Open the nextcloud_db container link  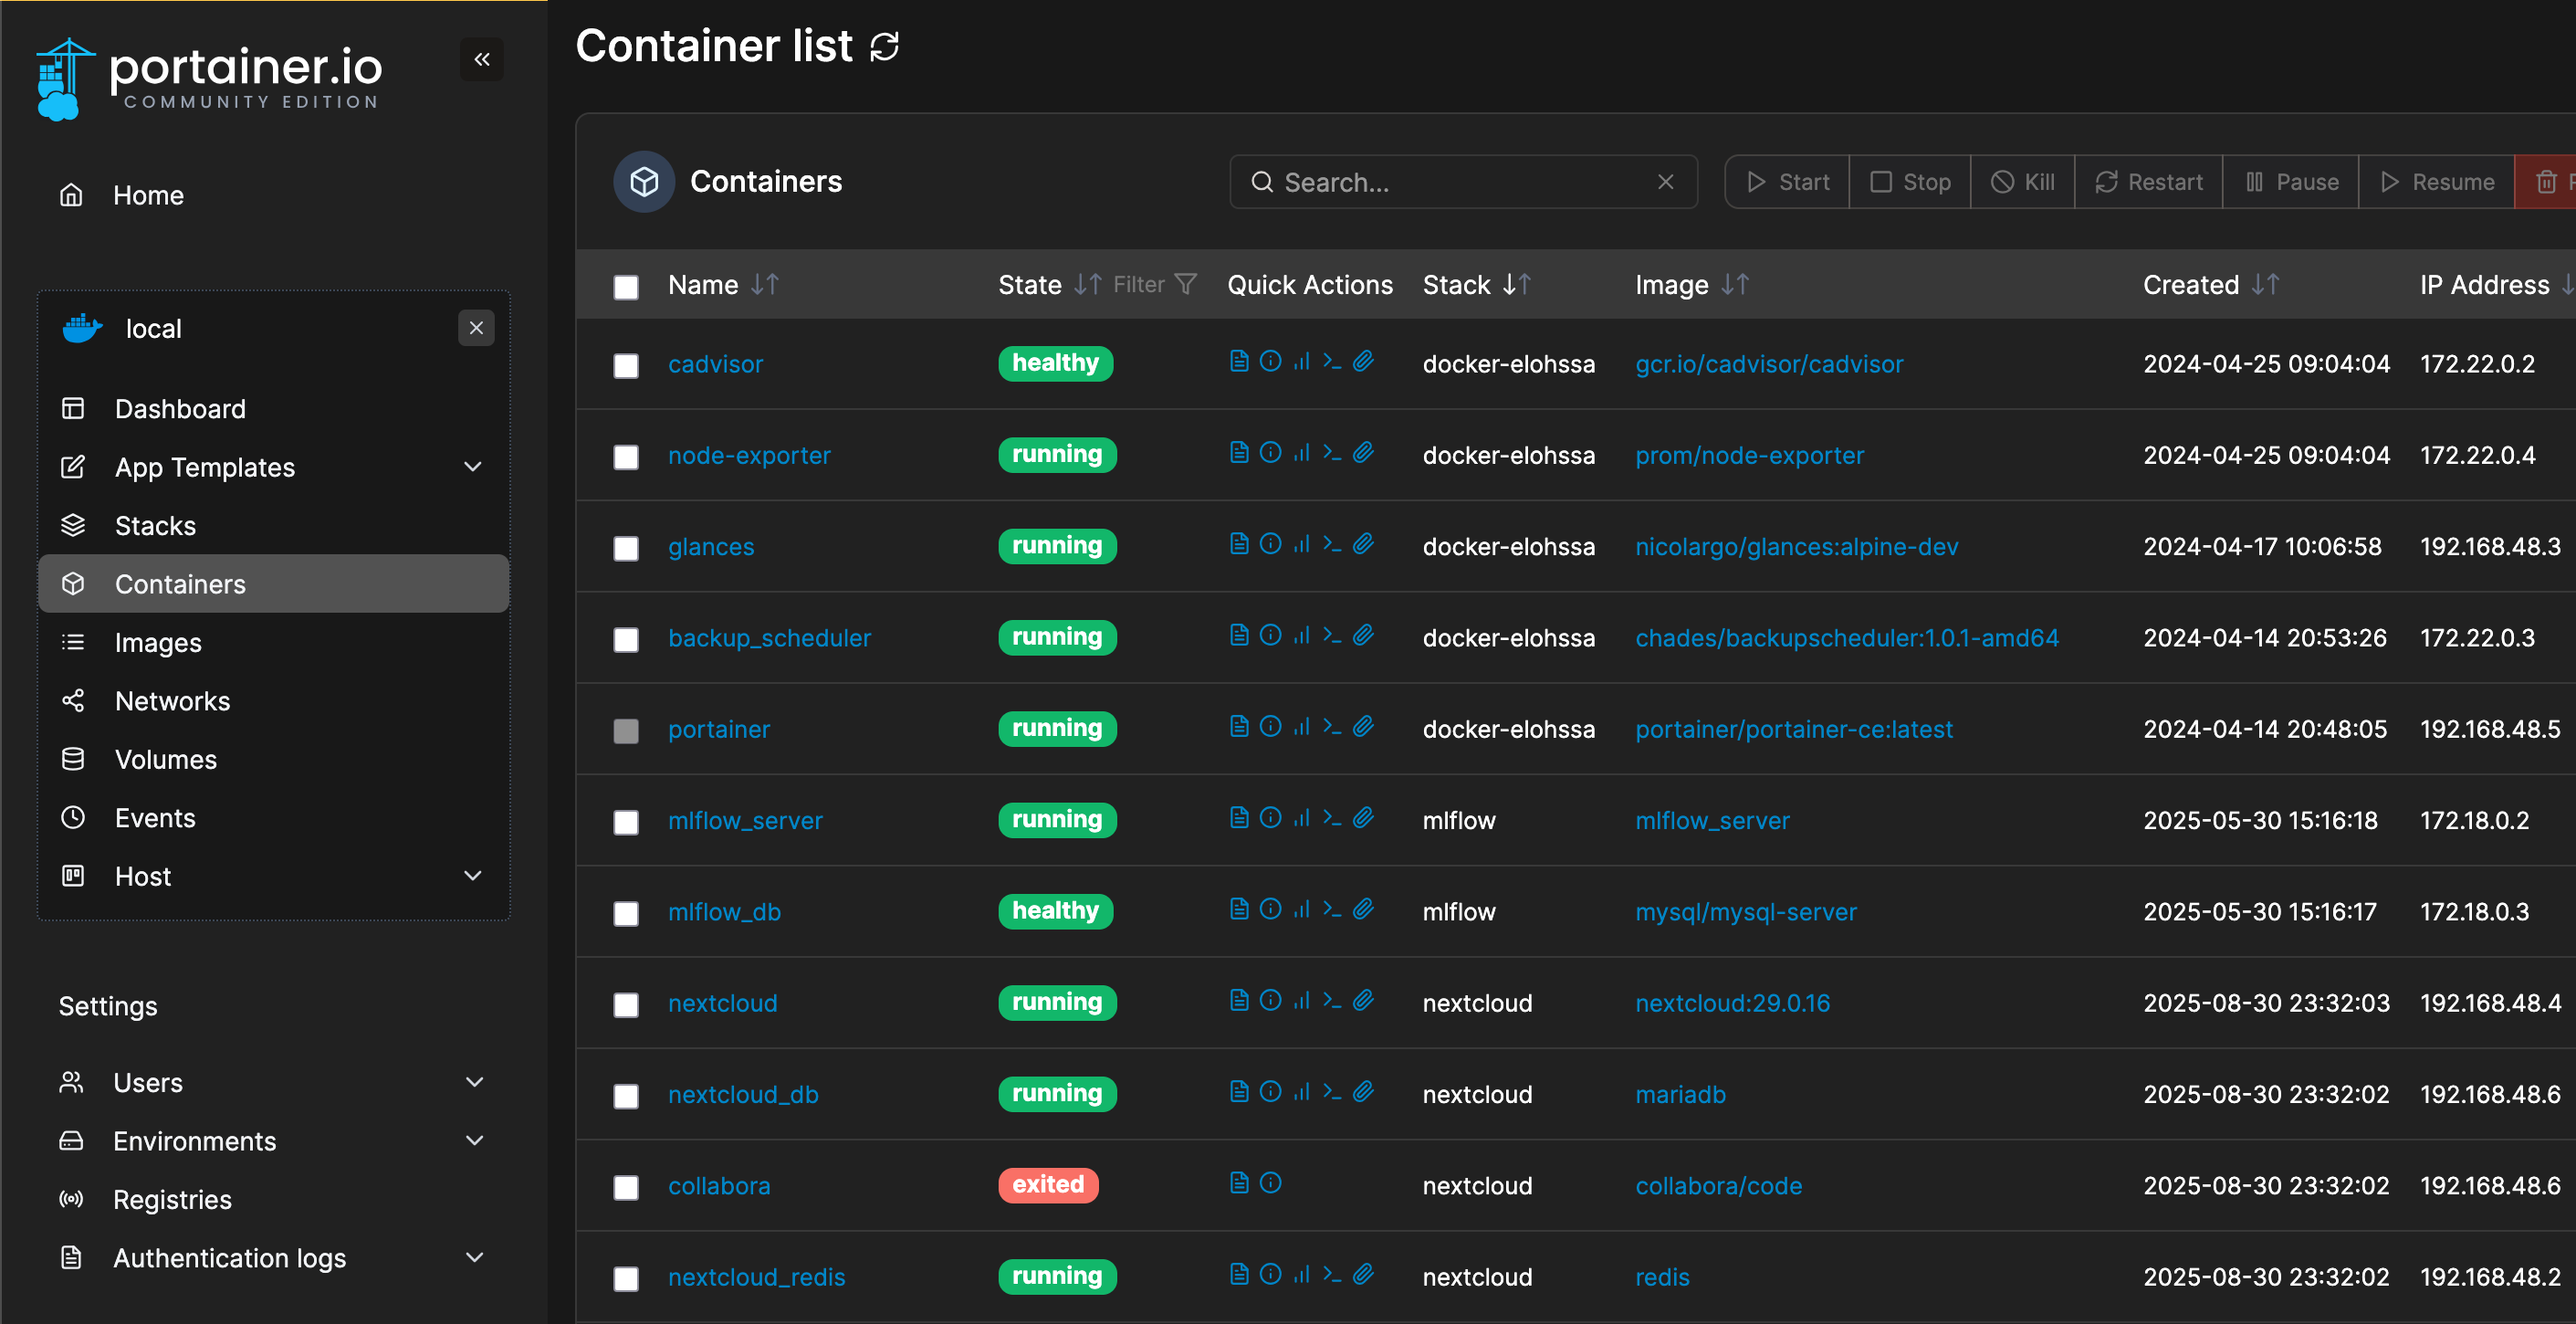(743, 1095)
